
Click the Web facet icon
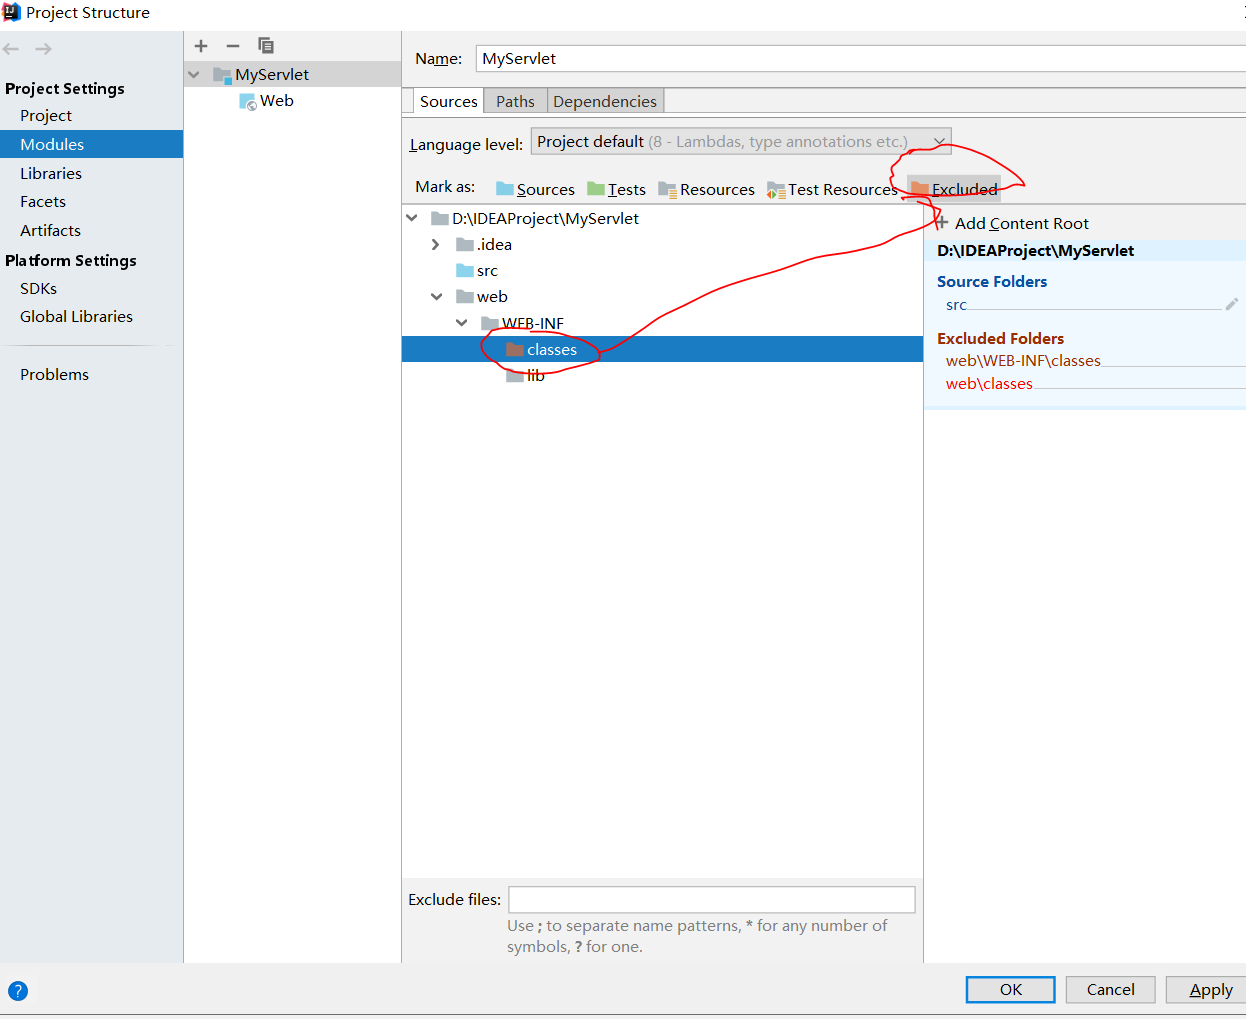point(248,101)
